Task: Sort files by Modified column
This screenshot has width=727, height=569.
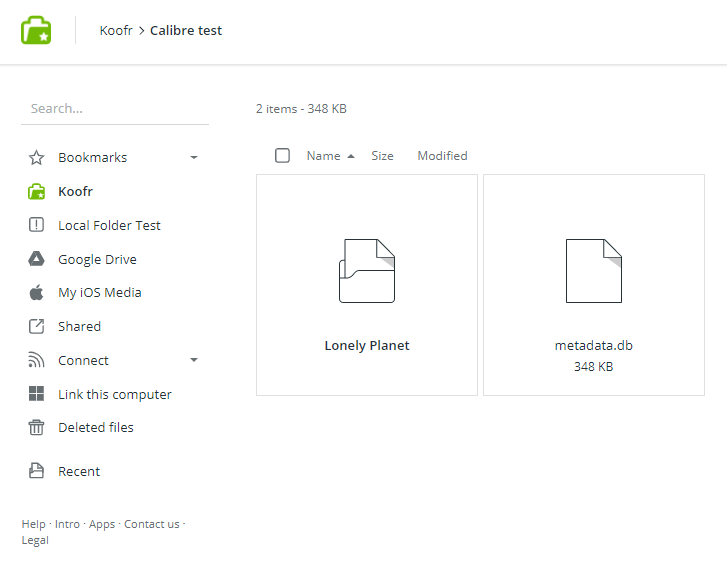Action: [442, 156]
